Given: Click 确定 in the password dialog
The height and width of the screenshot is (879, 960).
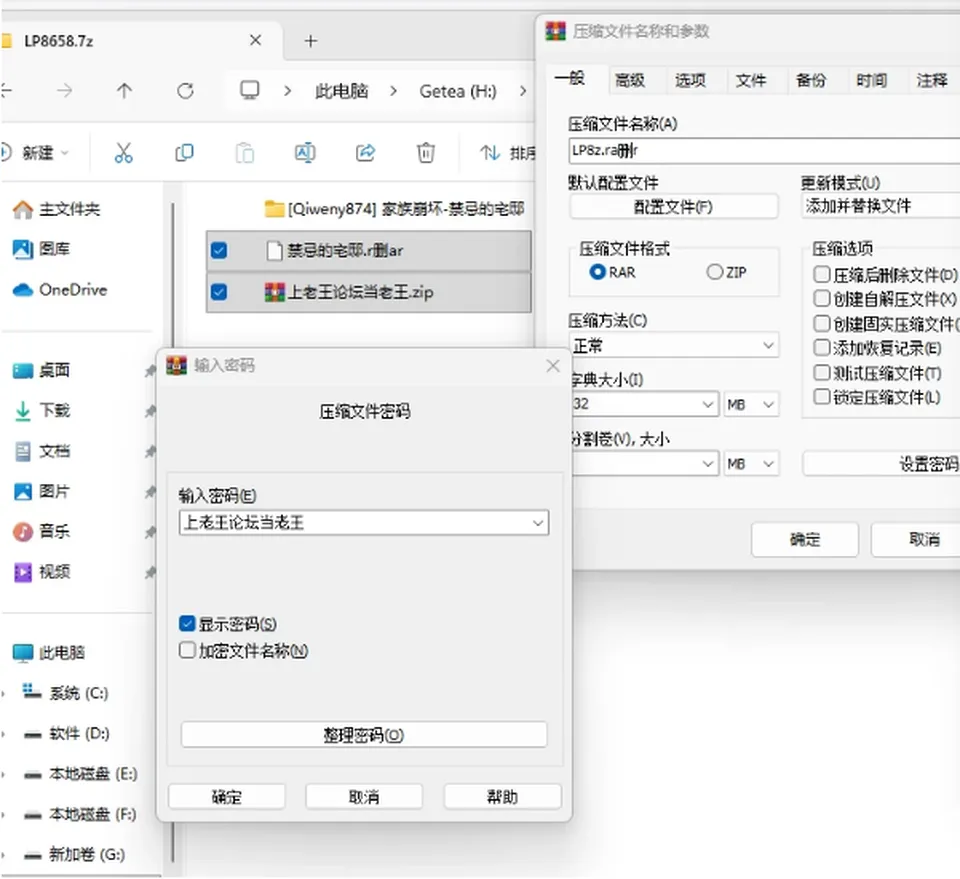Looking at the screenshot, I should (x=227, y=796).
